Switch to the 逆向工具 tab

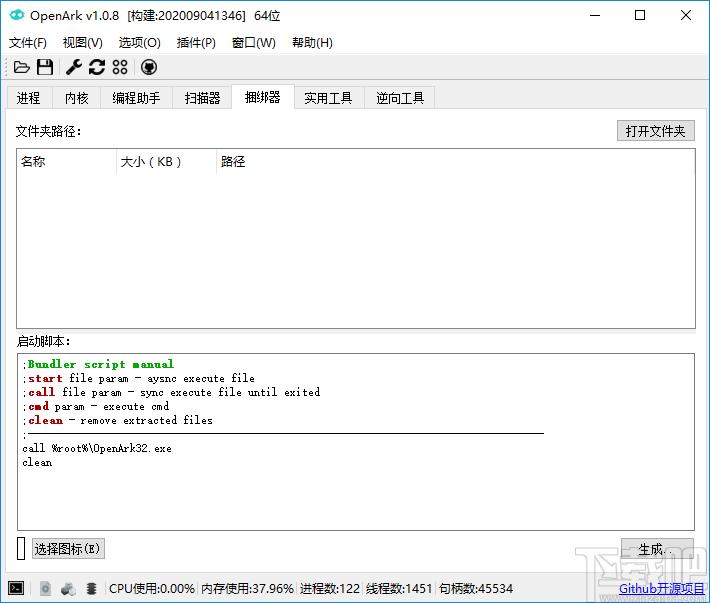pyautogui.click(x=400, y=98)
